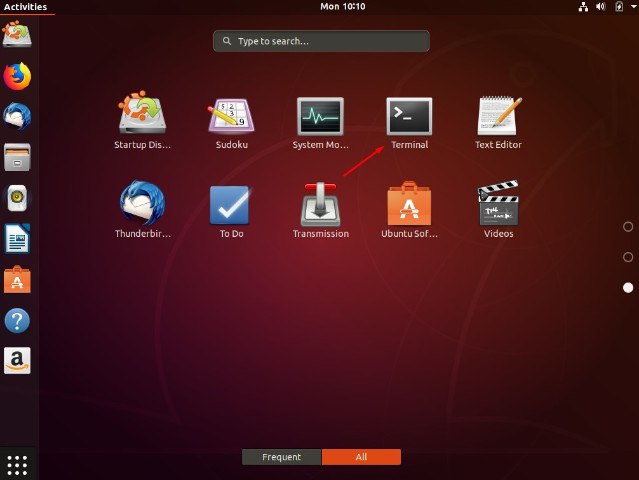
Task: Open the clock calendar dropdown
Action: point(343,6)
